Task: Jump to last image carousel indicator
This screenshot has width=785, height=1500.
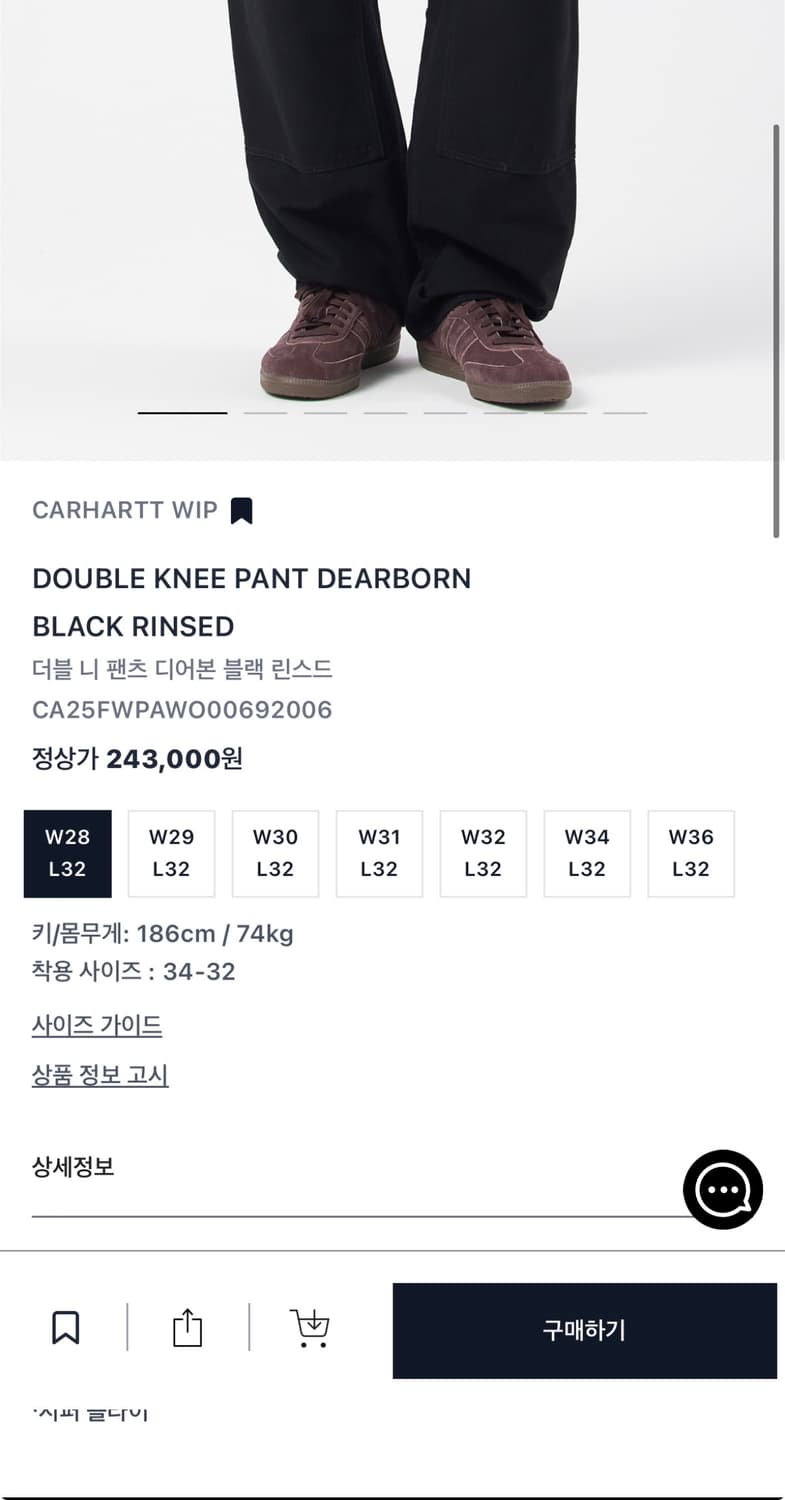Action: pos(625,412)
